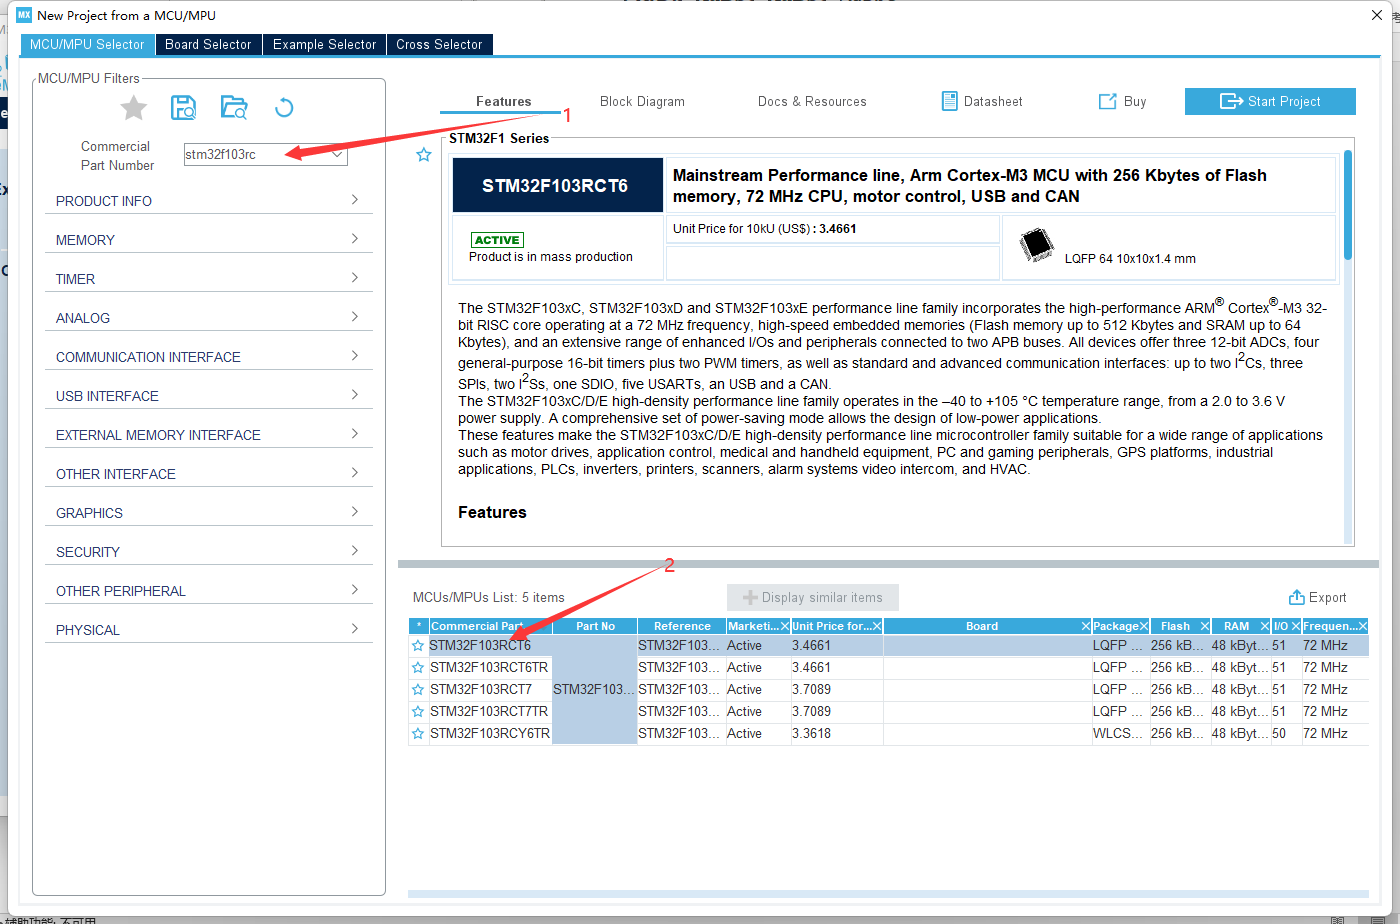Click the LQFP chip package image
The width and height of the screenshot is (1400, 924).
[1037, 246]
